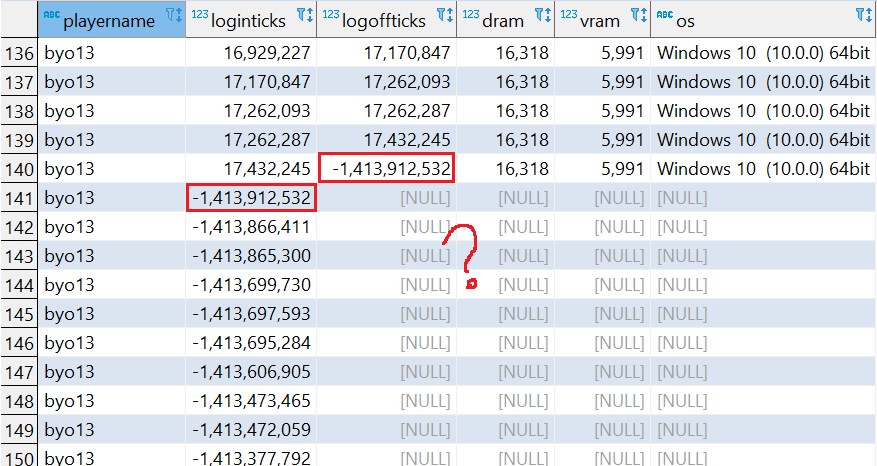Image resolution: width=877 pixels, height=466 pixels.
Task: Click the filter/sort icon on dram column
Action: pyautogui.click(x=543, y=15)
